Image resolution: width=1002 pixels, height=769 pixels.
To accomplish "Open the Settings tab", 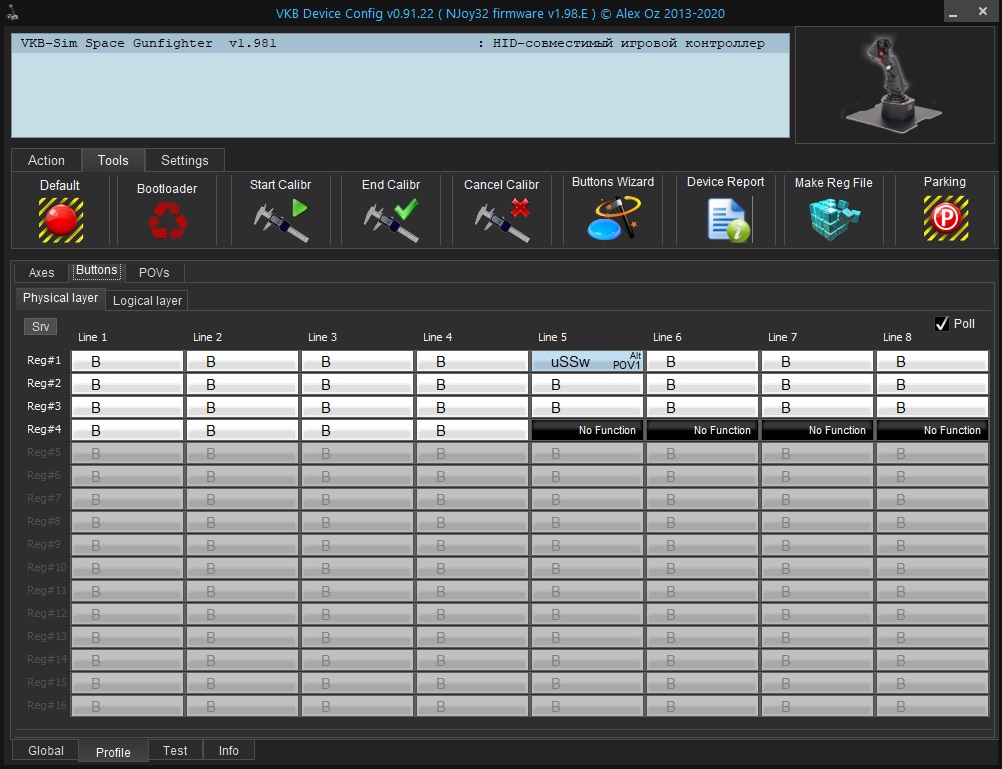I will 185,160.
